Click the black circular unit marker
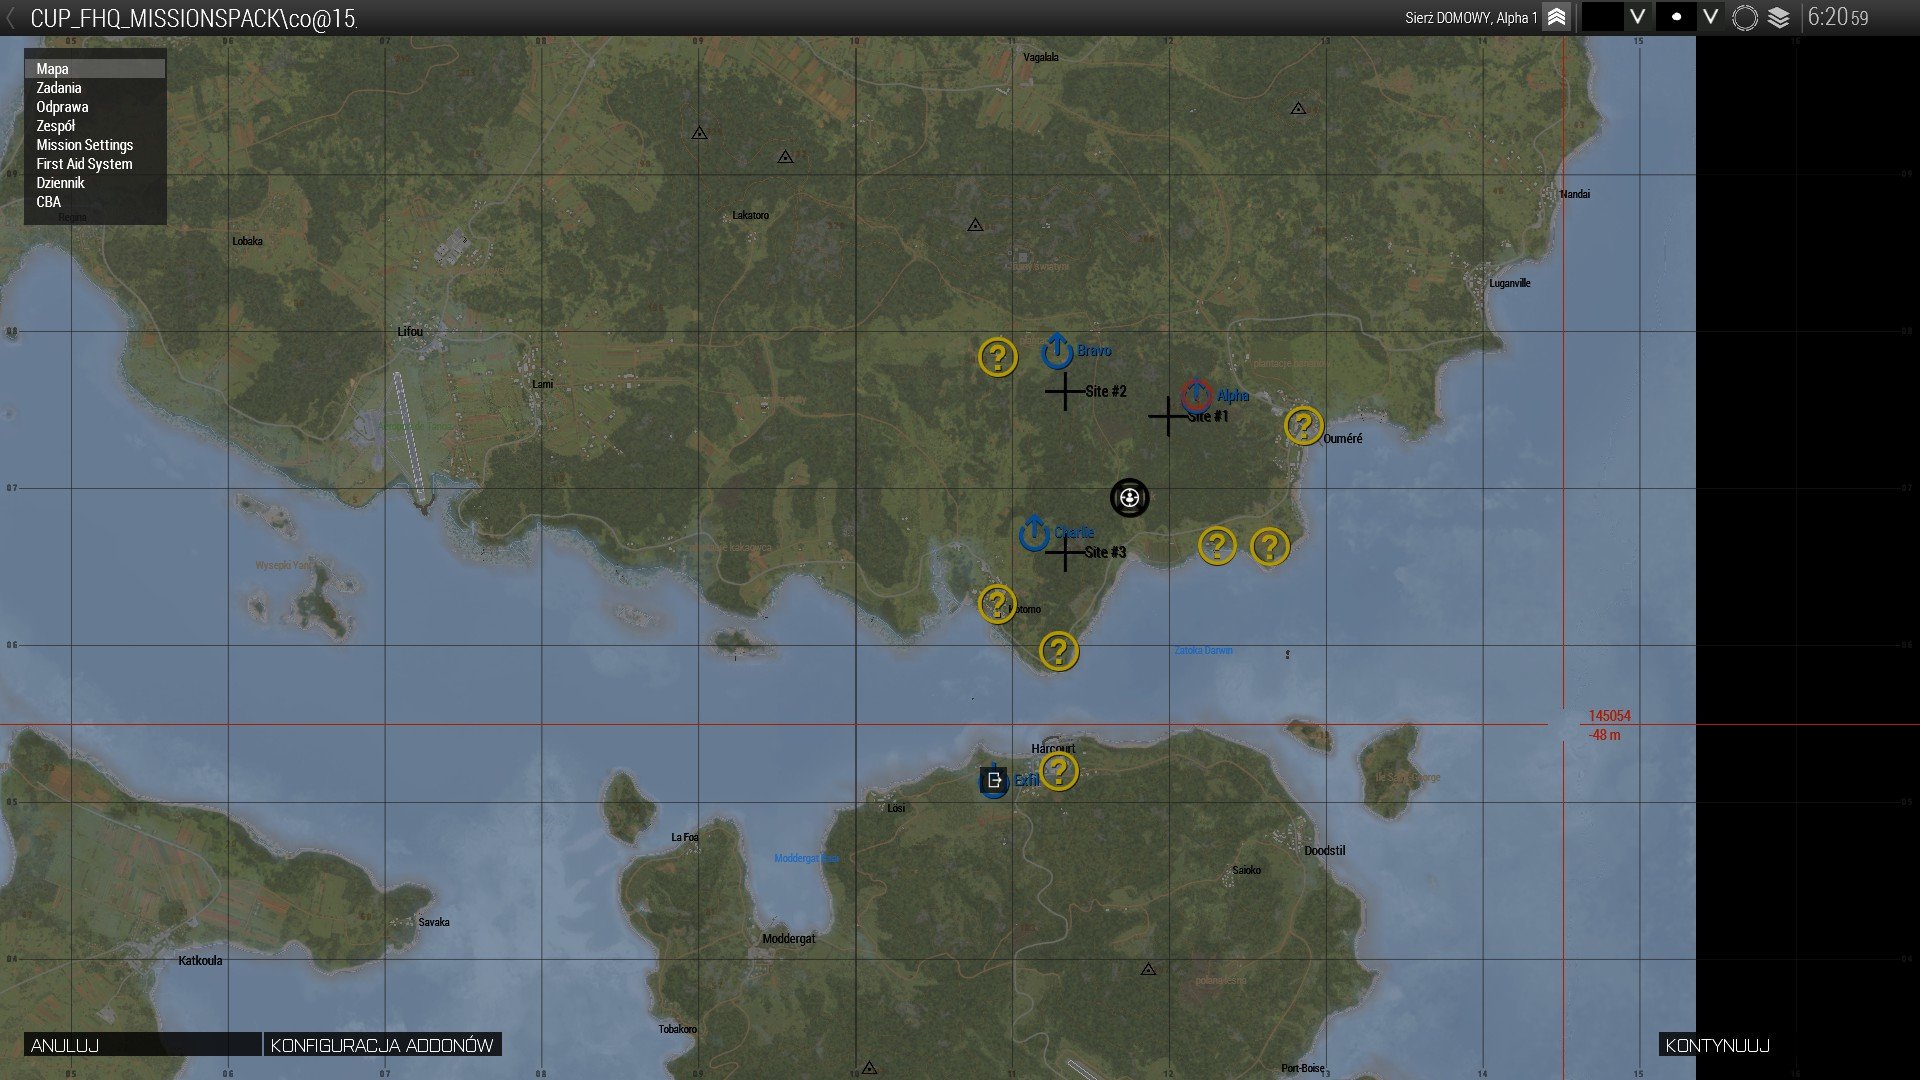1920x1080 pixels. (x=1129, y=498)
